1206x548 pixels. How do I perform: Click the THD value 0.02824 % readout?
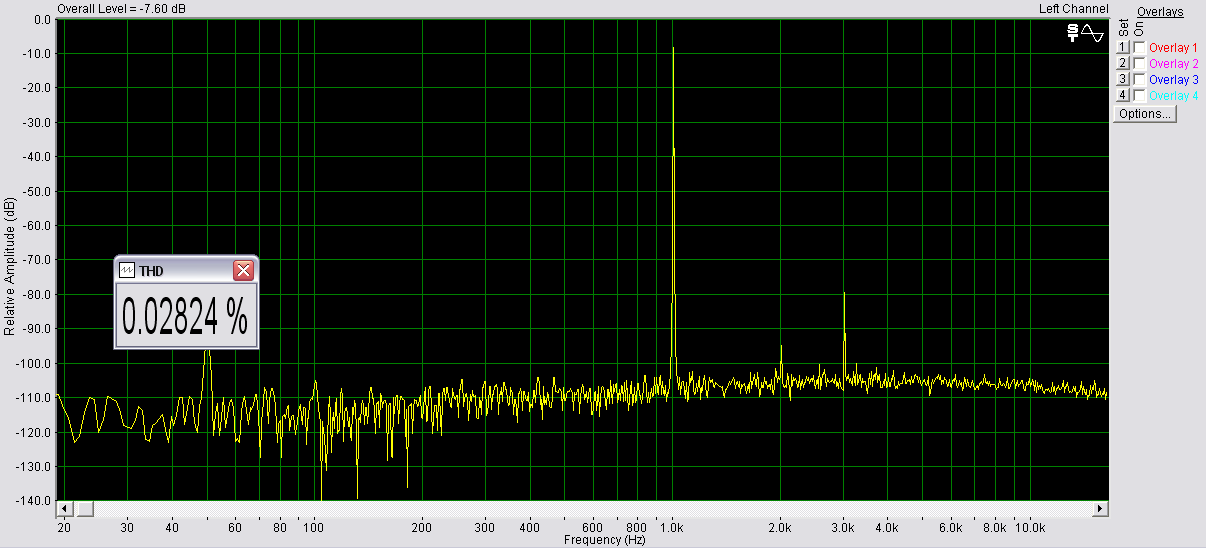(x=185, y=316)
